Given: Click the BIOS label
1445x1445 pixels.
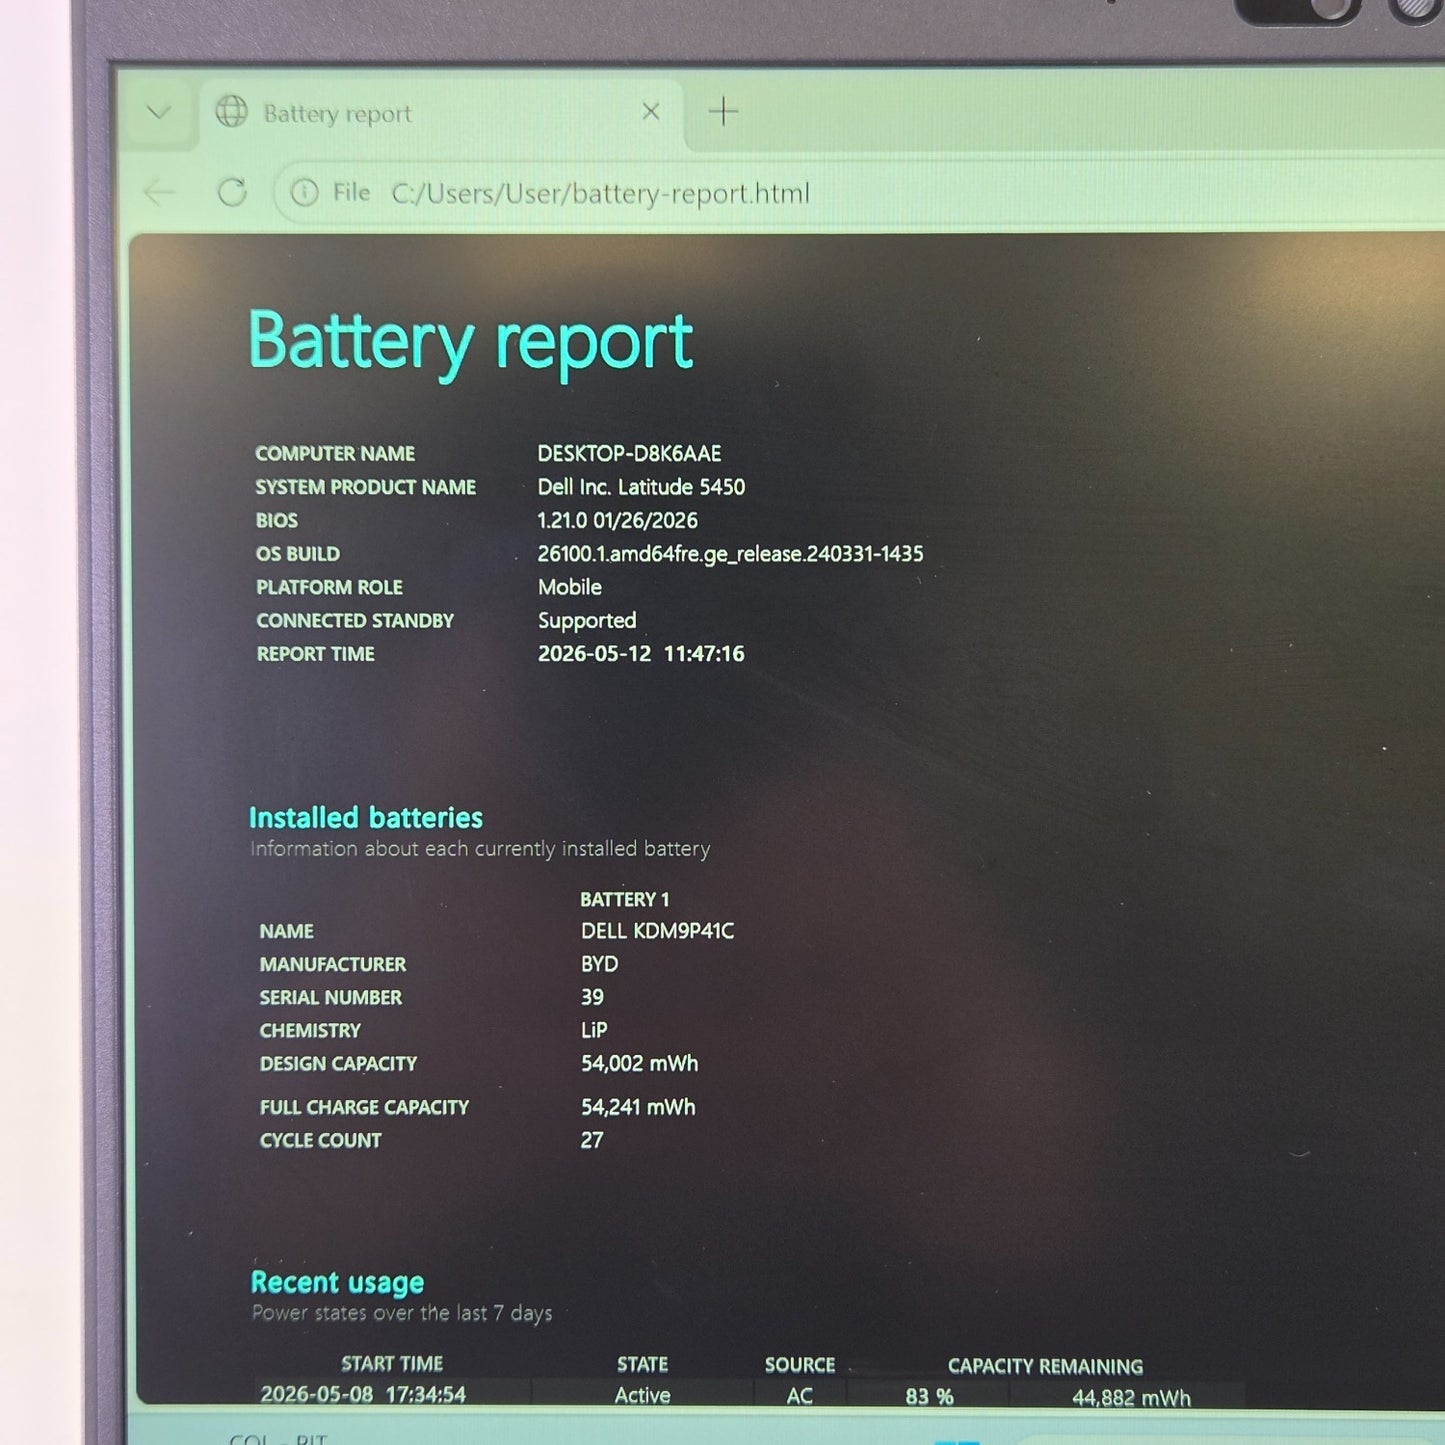Looking at the screenshot, I should coord(277,520).
